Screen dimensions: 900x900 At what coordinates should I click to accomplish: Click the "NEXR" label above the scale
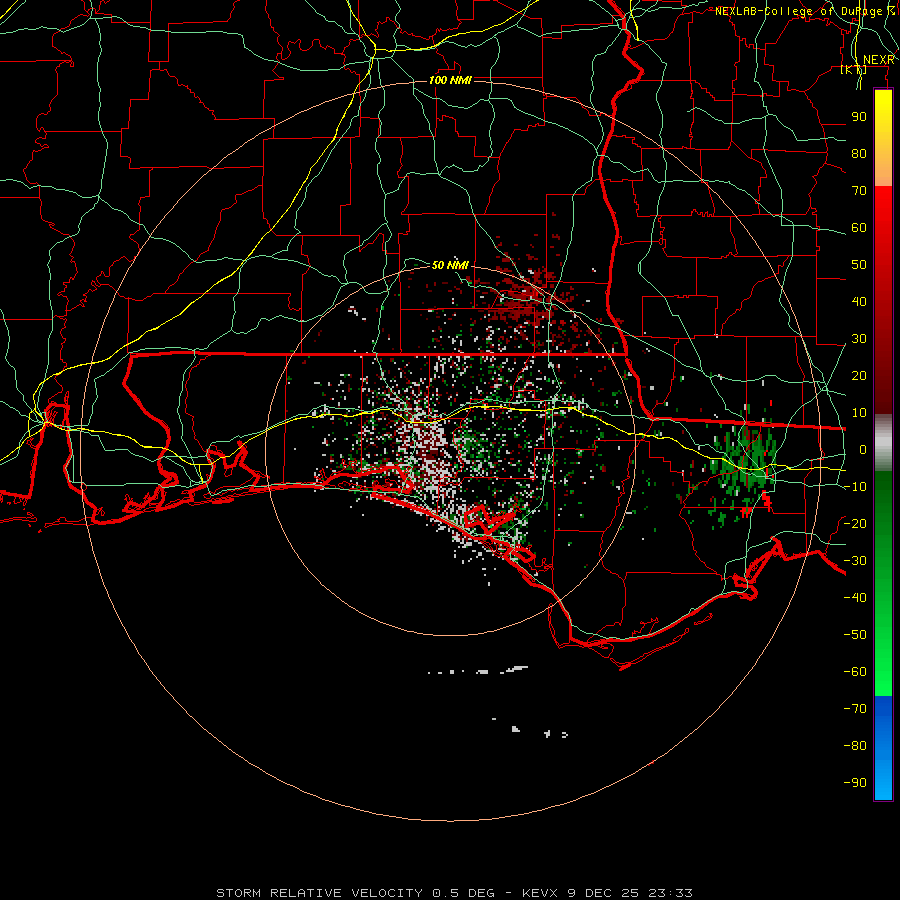878,59
